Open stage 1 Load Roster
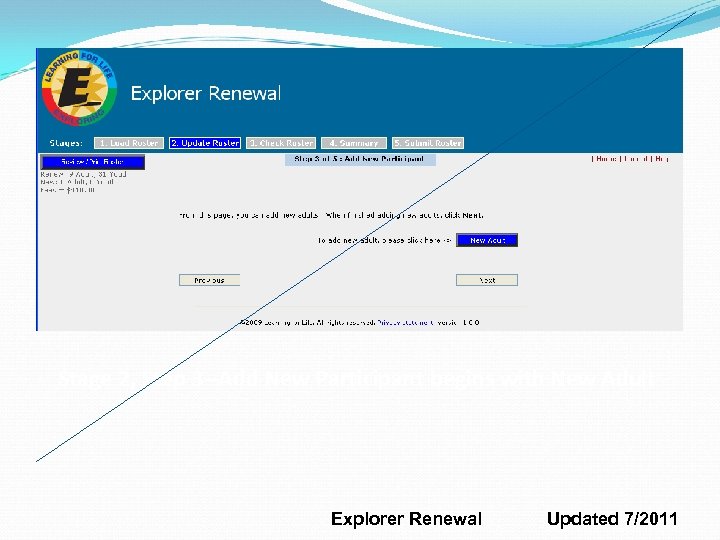720x540 pixels. pos(129,143)
